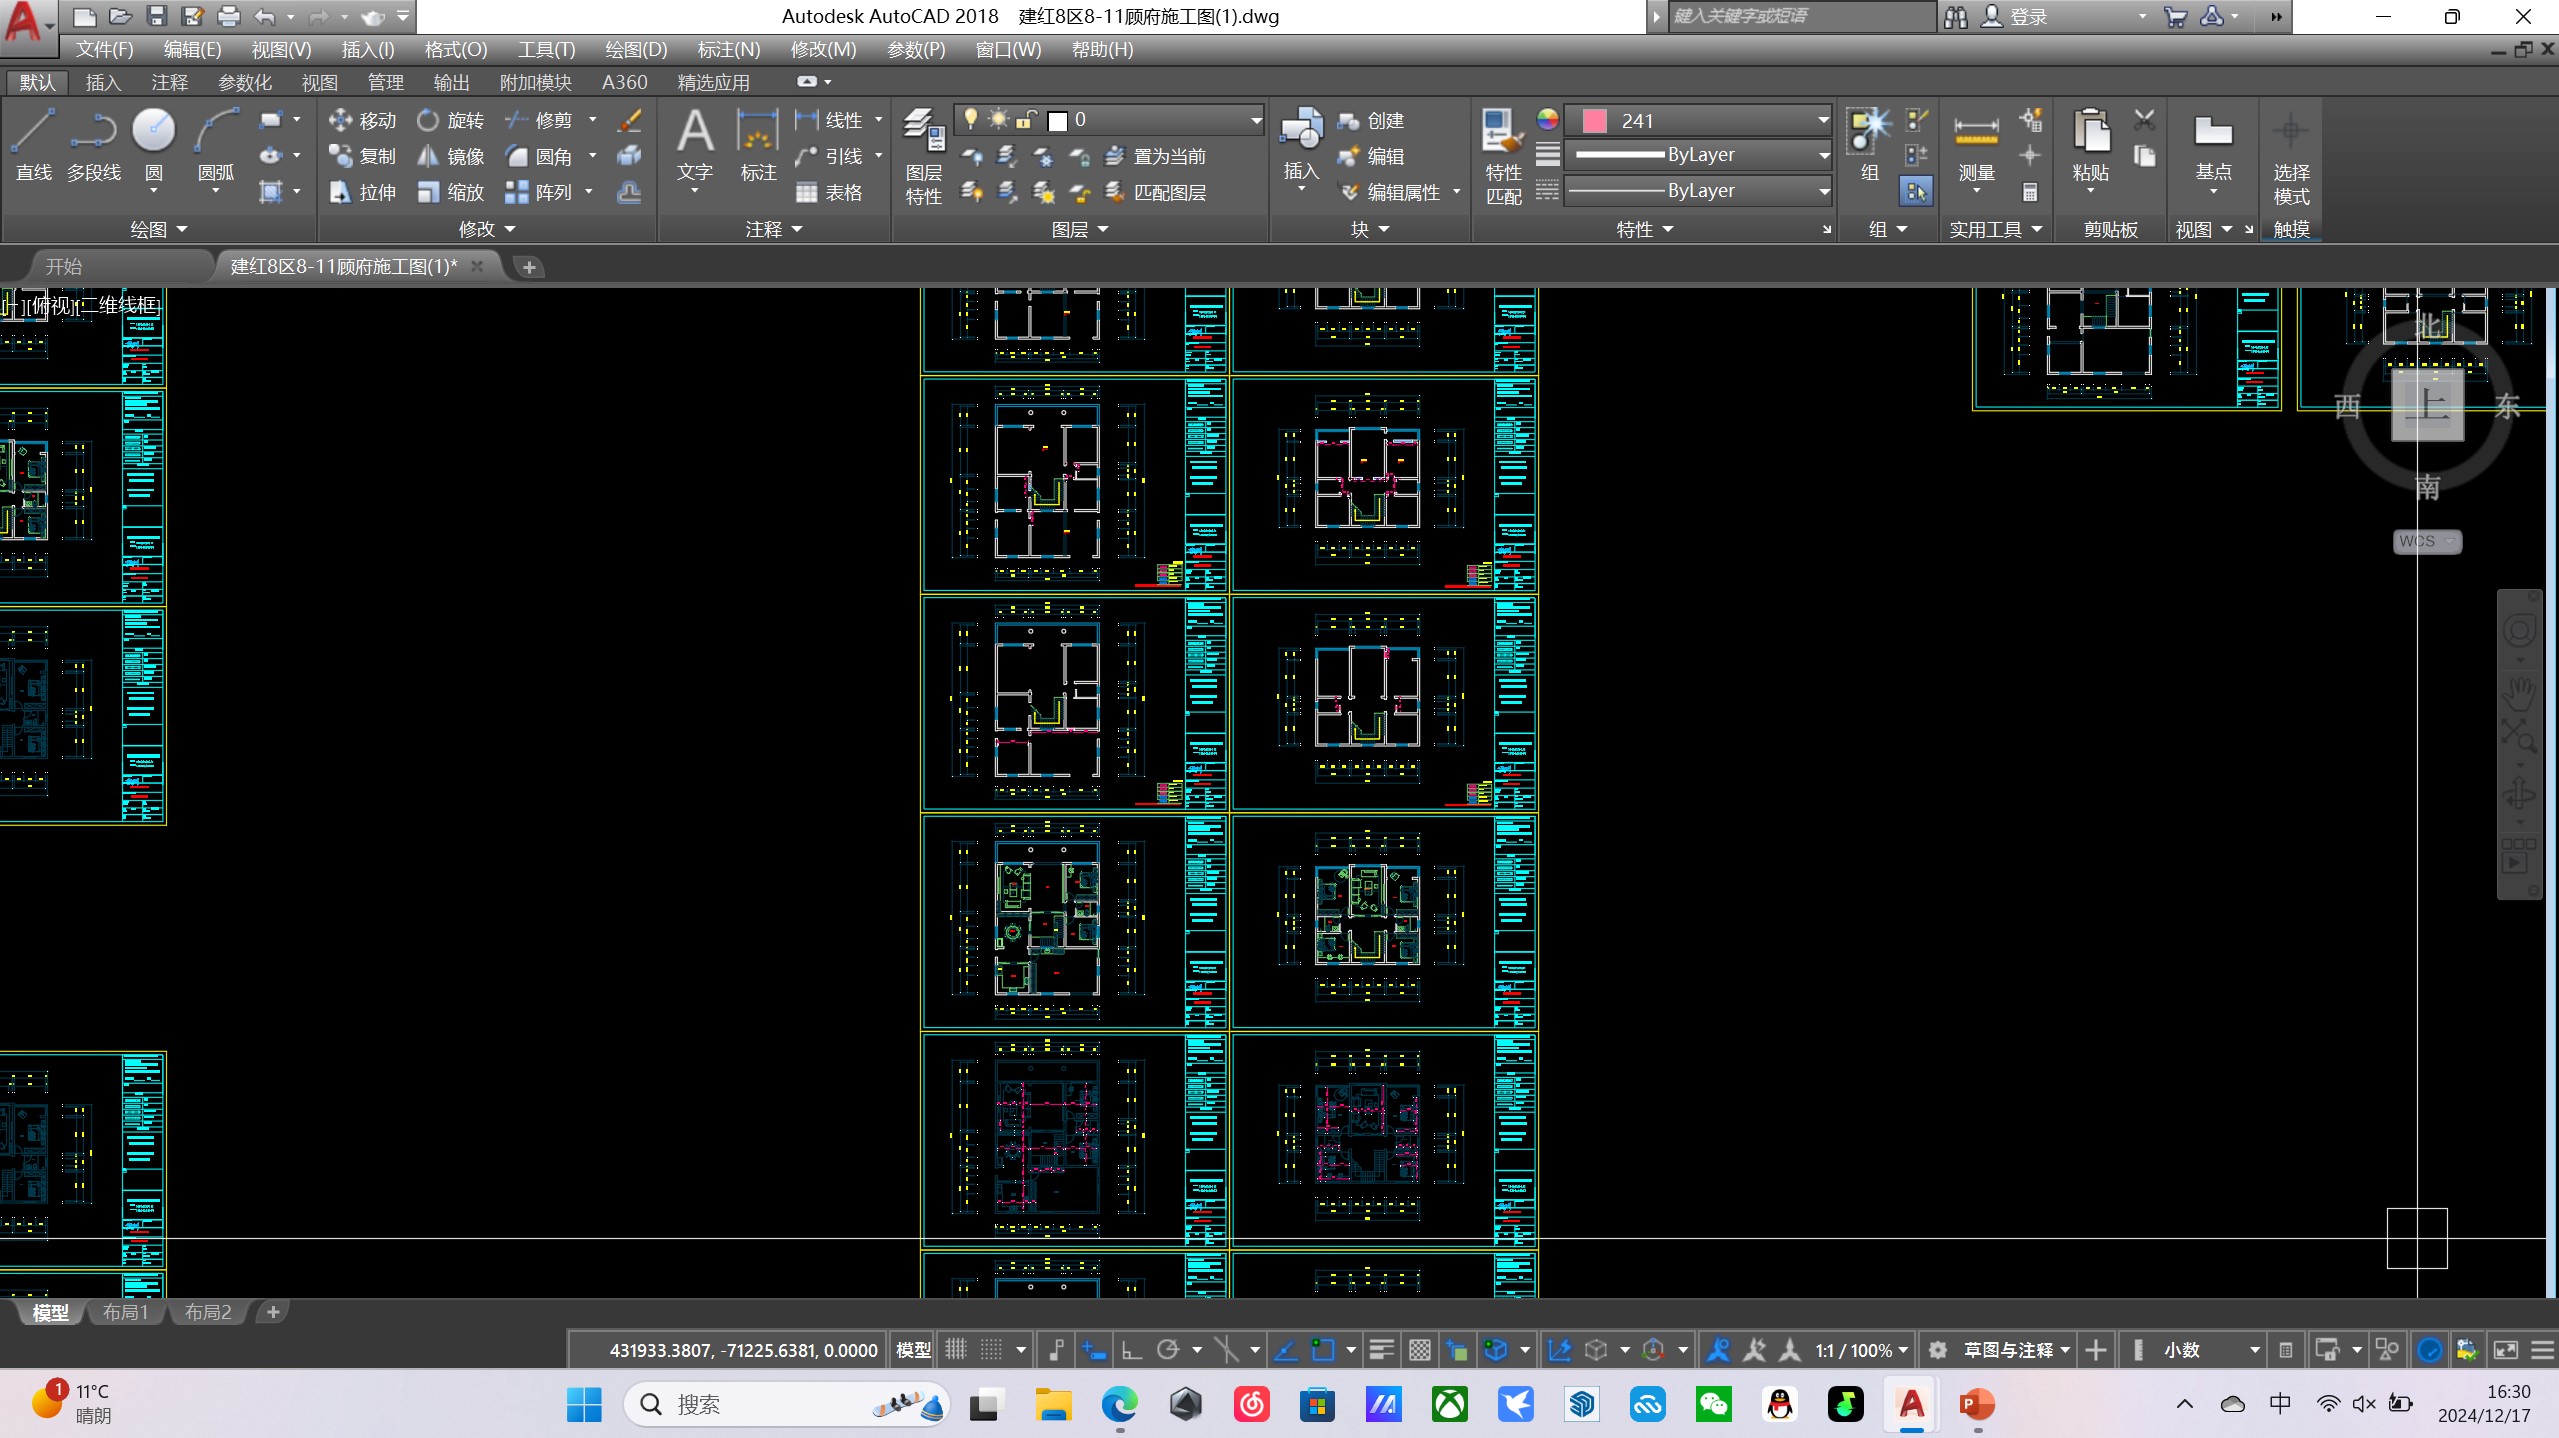Toggle grid display in status bar

coord(956,1350)
